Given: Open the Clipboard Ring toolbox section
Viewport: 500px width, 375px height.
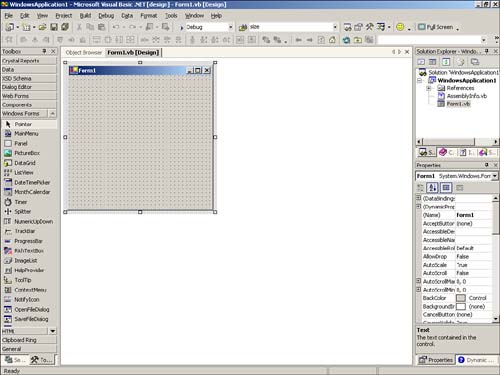Looking at the screenshot, I should pyautogui.click(x=29, y=340).
